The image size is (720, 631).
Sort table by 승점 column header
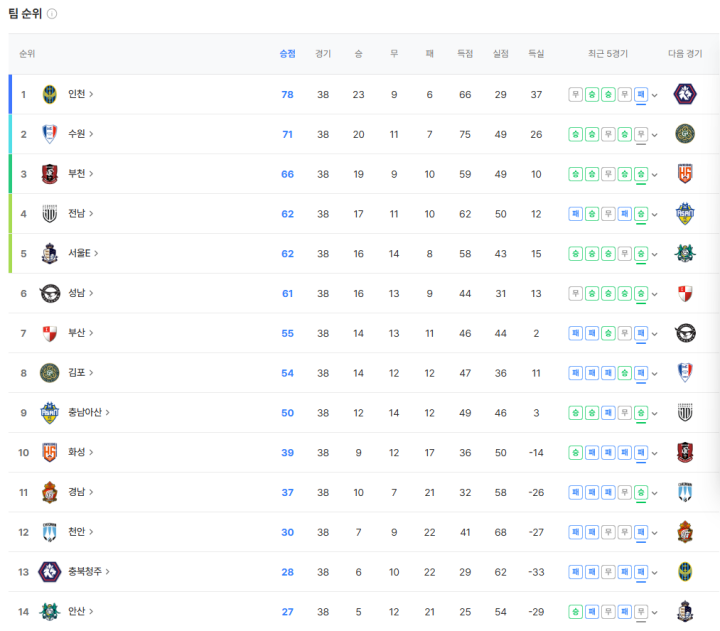coord(287,54)
